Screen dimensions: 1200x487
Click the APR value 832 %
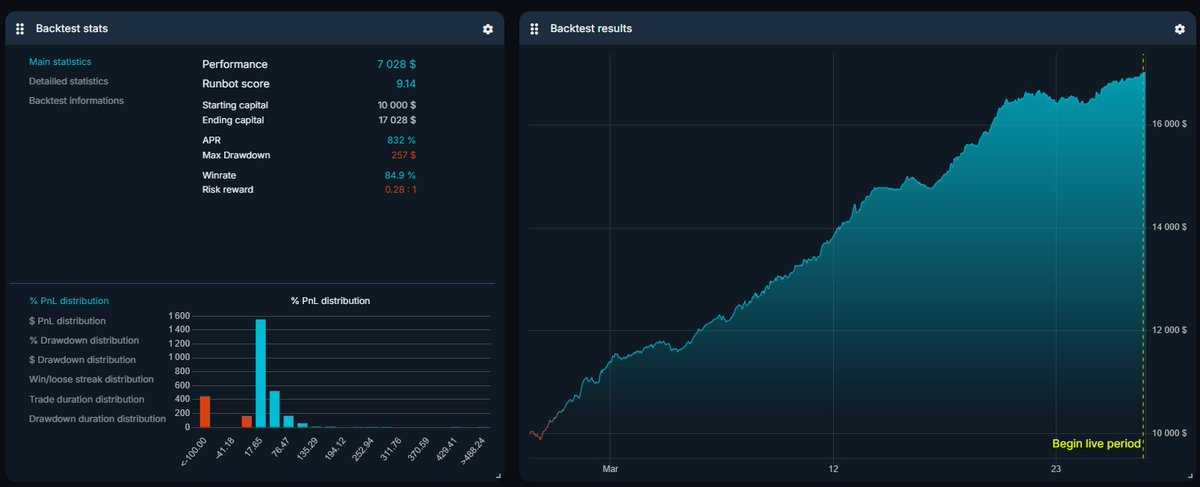pyautogui.click(x=400, y=141)
